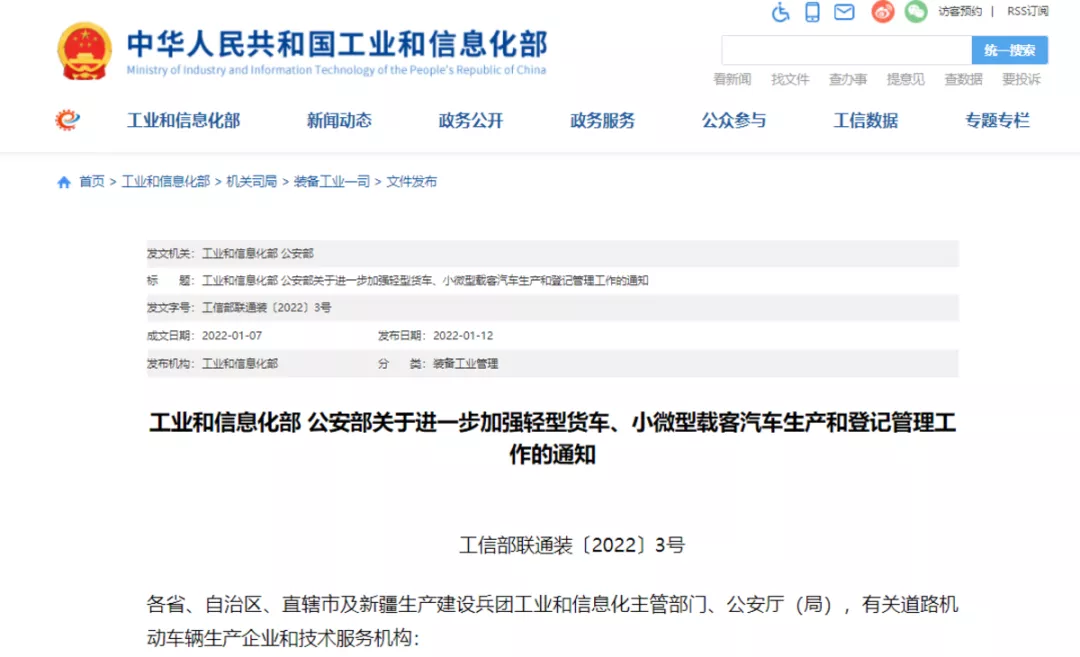This screenshot has height=657, width=1080.
Task: Click the orange gear swirl icon in navigation
Action: [68, 121]
